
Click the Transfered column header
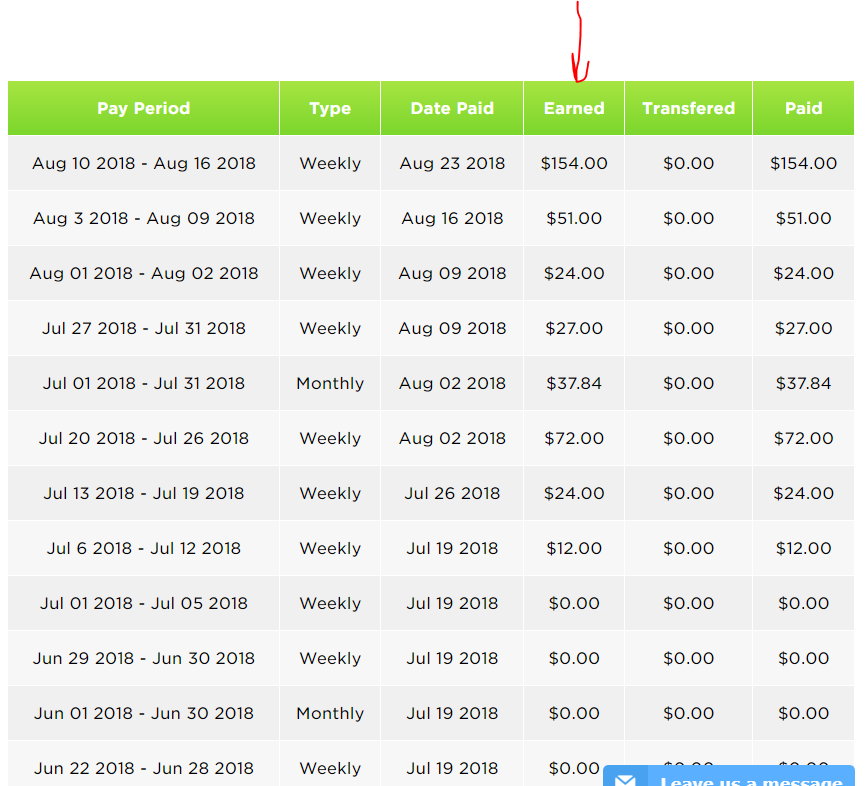click(688, 108)
